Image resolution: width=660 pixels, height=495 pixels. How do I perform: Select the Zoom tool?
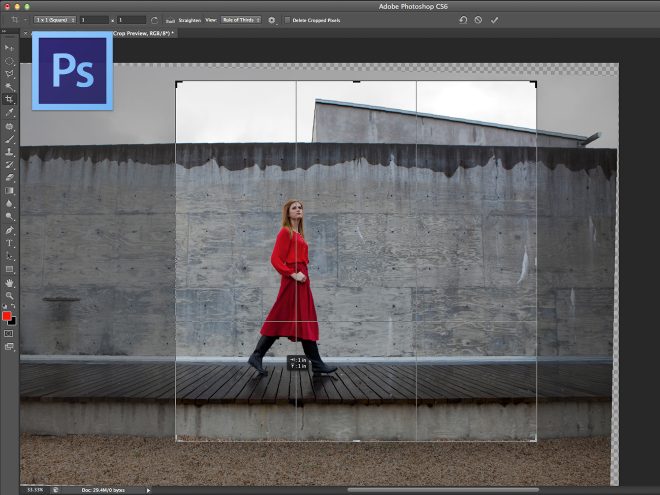pyautogui.click(x=9, y=295)
